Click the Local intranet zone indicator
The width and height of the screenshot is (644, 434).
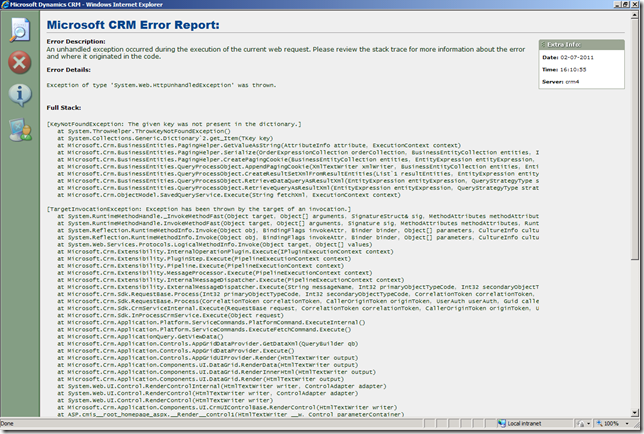[519, 423]
